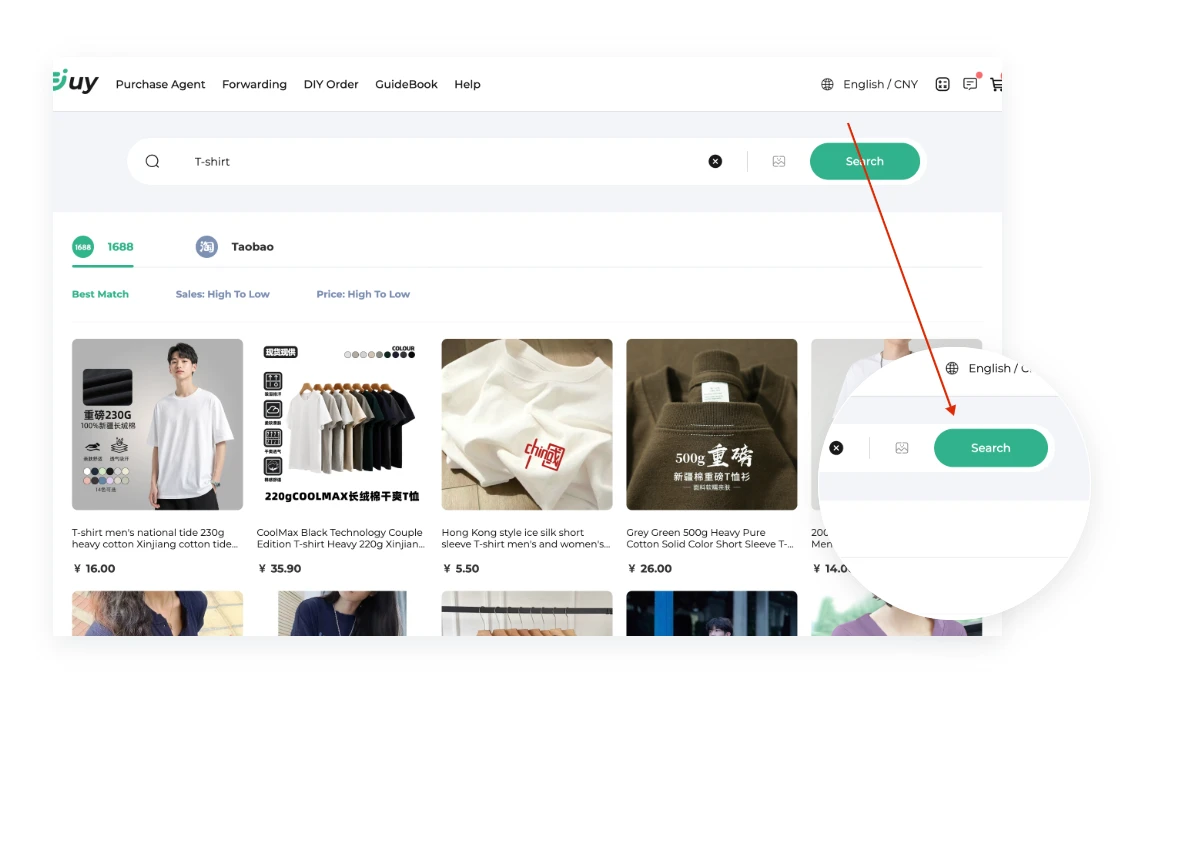
Task: Switch to the Taobao tab
Action: point(252,246)
